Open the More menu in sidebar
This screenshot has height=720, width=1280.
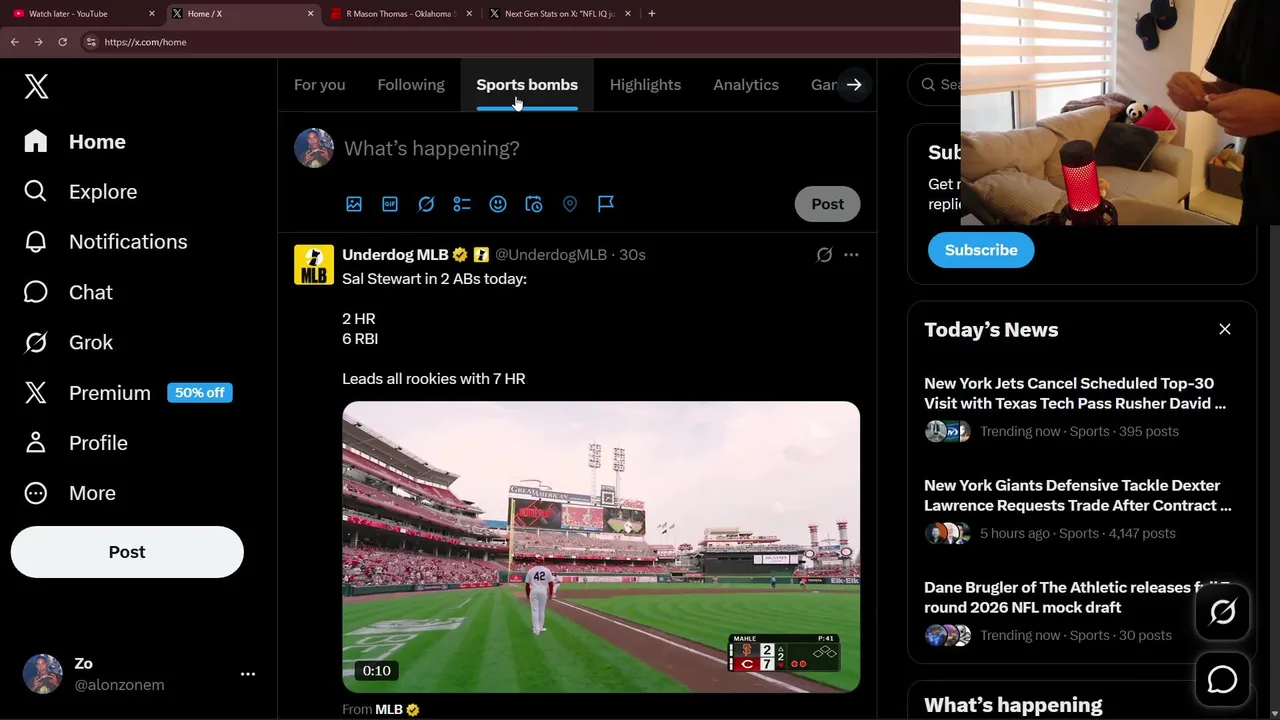(x=70, y=493)
